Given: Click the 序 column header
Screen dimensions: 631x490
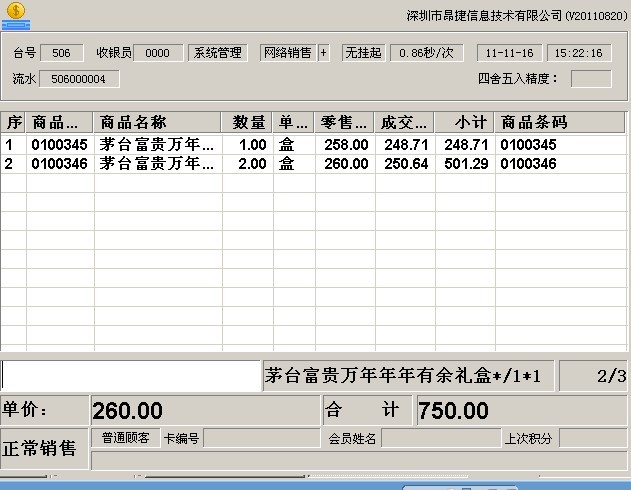Looking at the screenshot, I should [x=13, y=122].
